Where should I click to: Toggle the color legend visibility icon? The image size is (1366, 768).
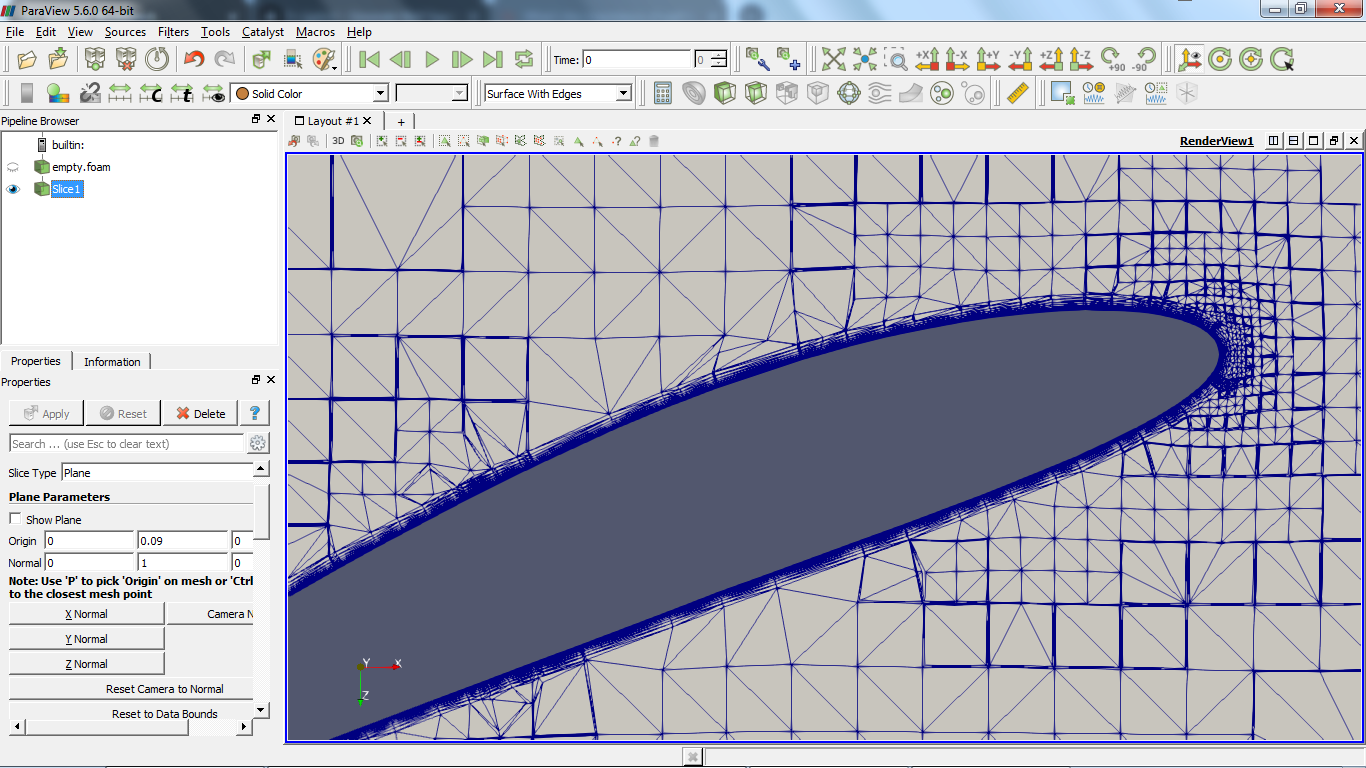click(27, 93)
